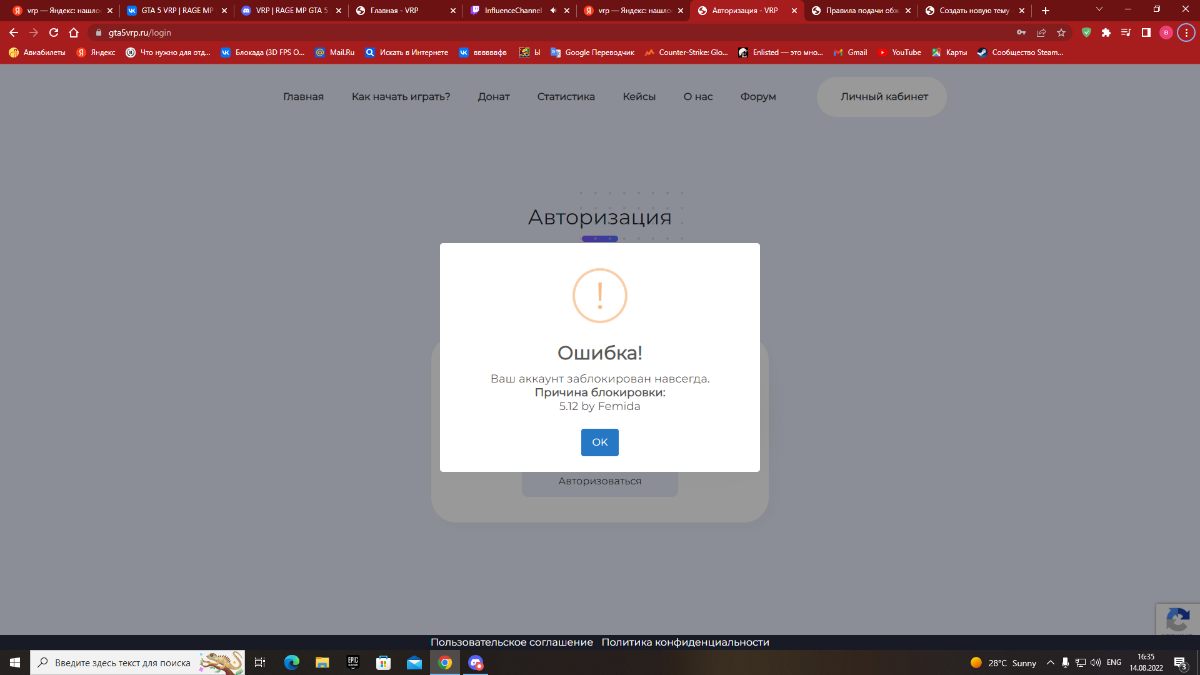
Task: Open the 'Статистика' menu item
Action: [x=565, y=97]
